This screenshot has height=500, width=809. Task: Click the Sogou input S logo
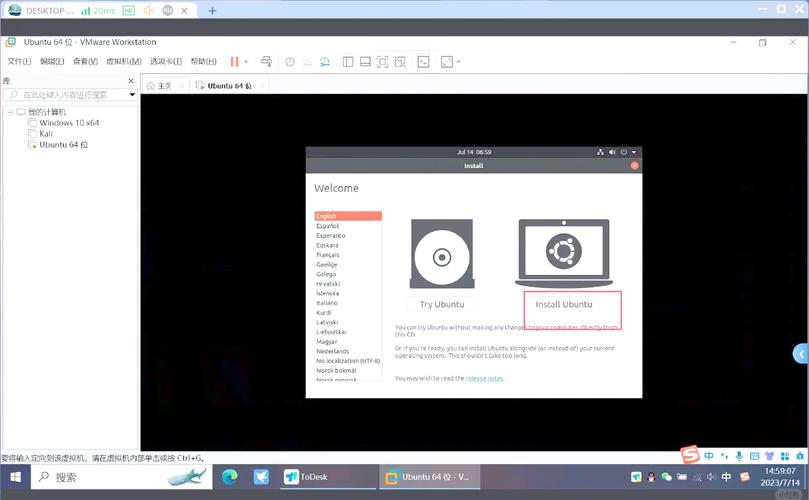click(x=690, y=455)
